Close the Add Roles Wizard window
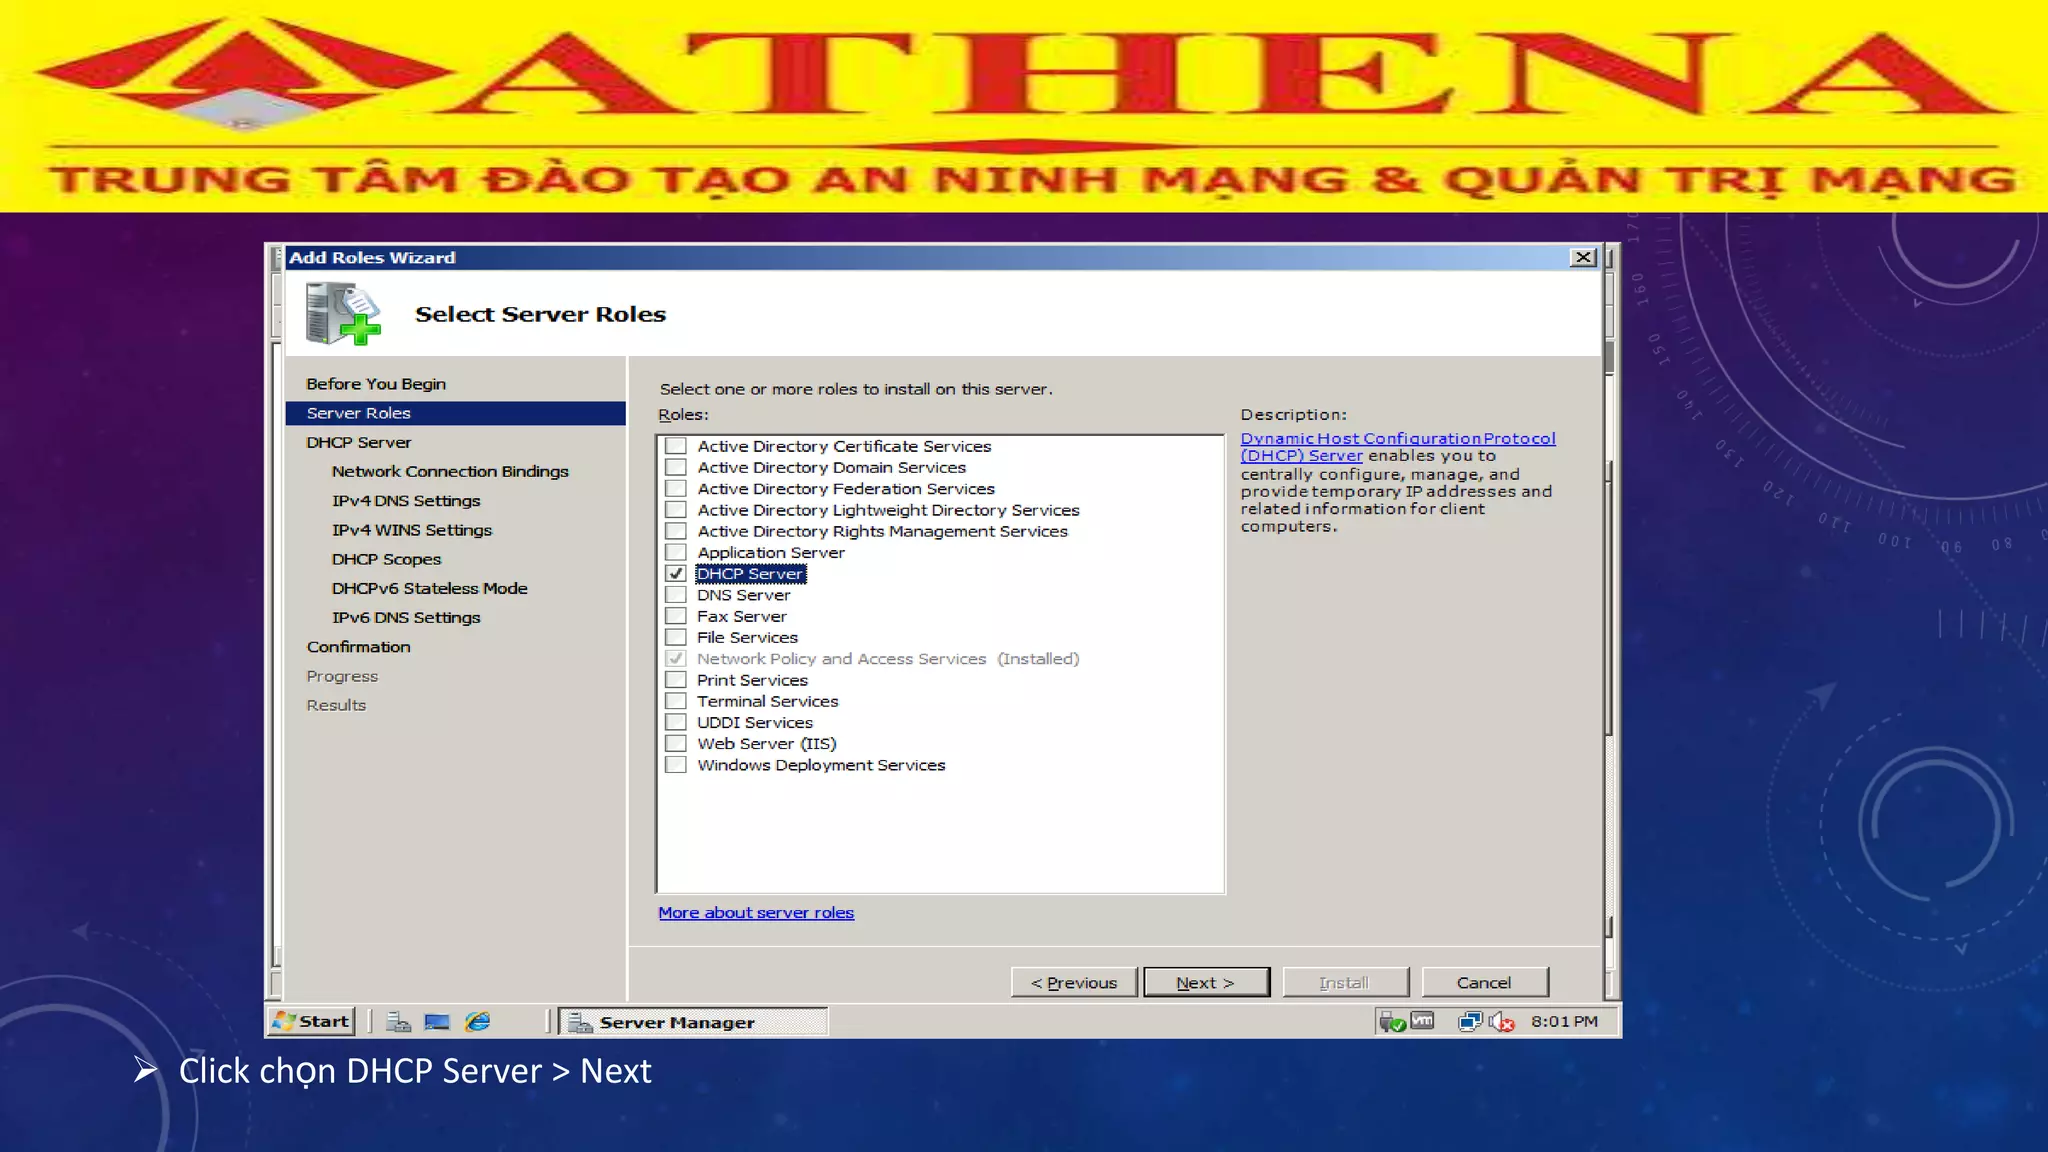2048x1152 pixels. click(x=1583, y=257)
